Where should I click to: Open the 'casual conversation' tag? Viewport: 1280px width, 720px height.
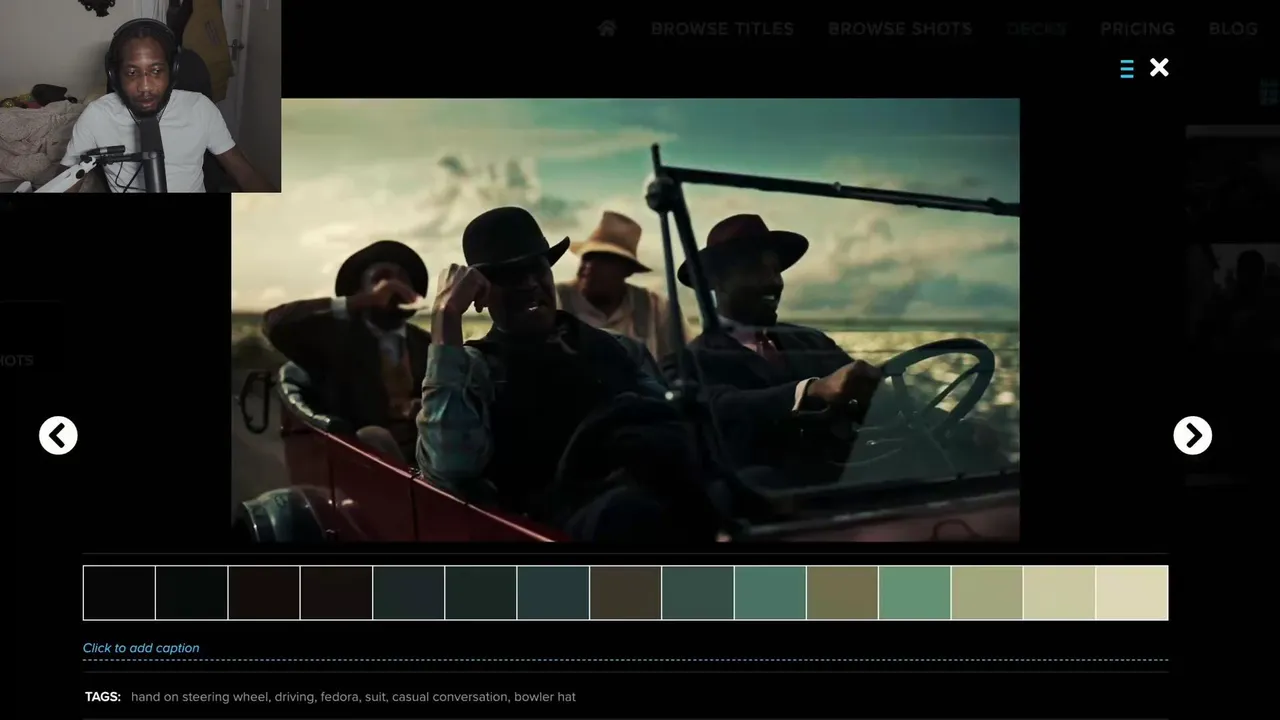coord(450,697)
